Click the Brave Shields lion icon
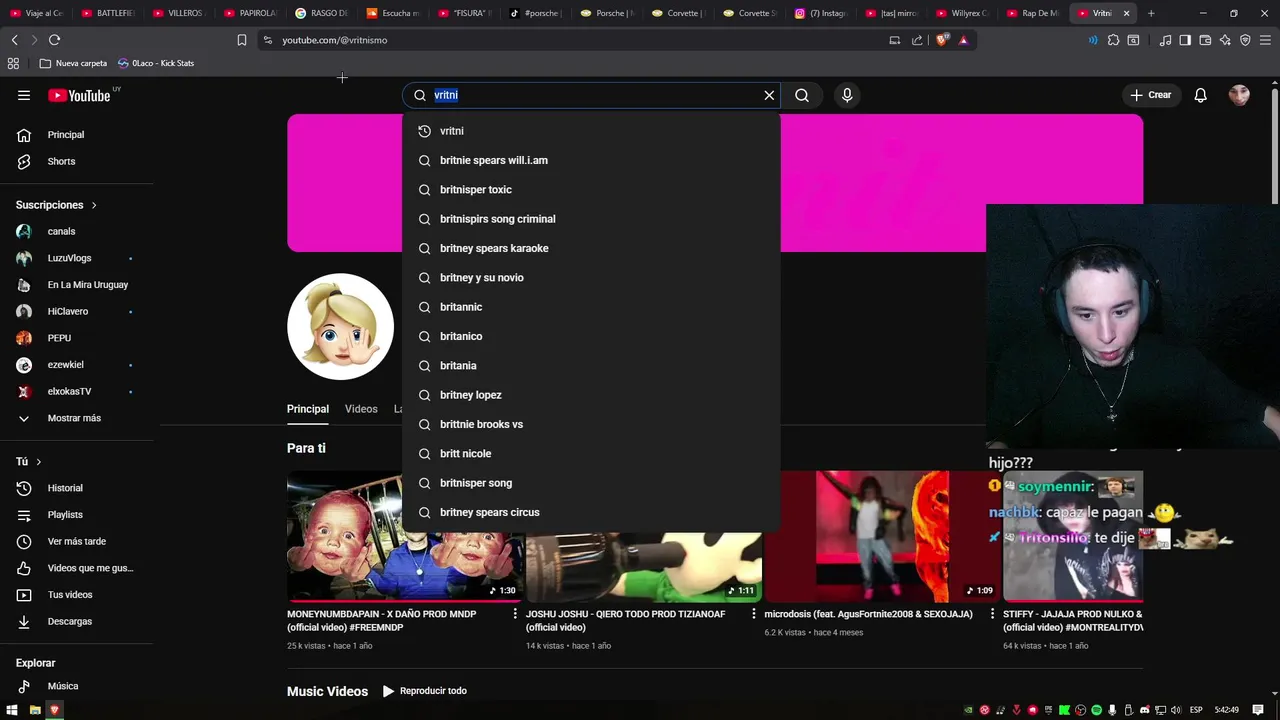The width and height of the screenshot is (1280, 720). coord(943,40)
